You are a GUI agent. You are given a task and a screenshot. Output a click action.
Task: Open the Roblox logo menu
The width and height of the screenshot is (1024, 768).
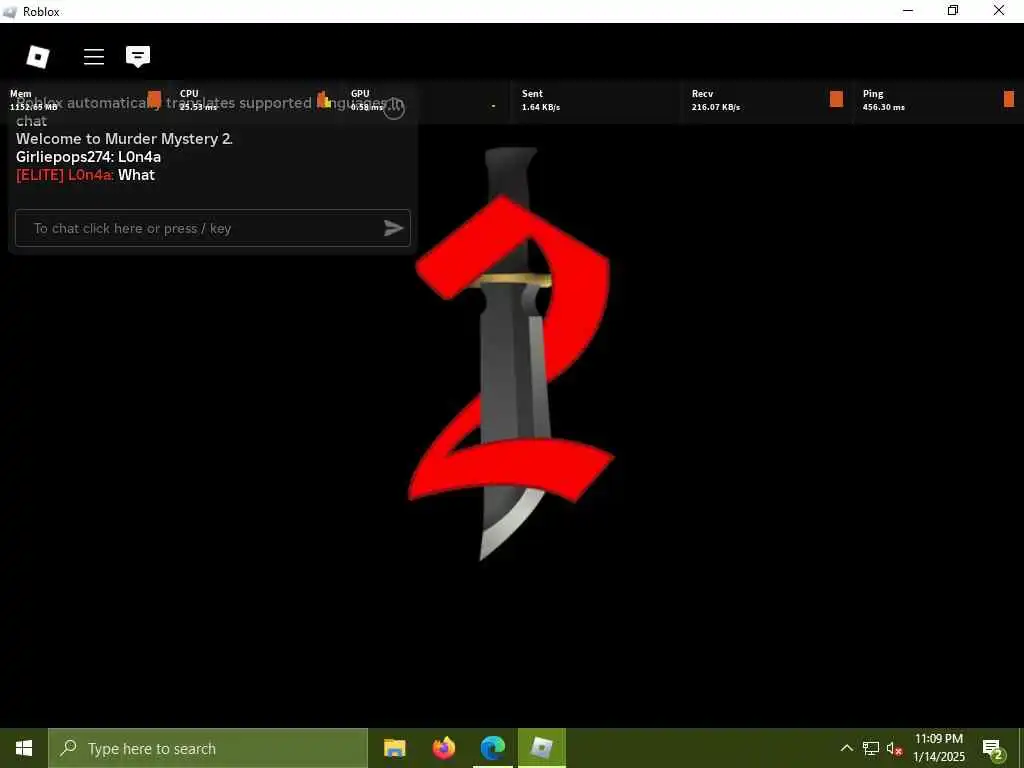coord(38,57)
